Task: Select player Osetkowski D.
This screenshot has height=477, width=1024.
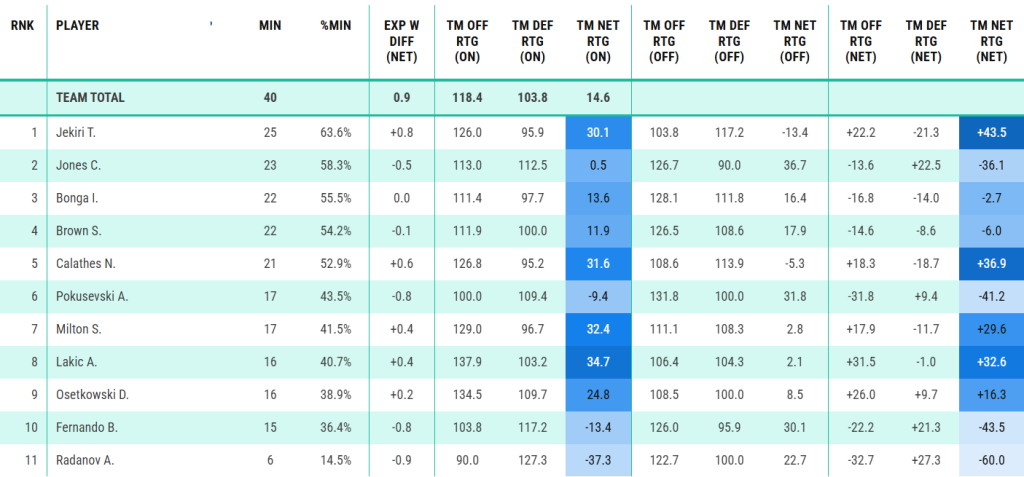Action: click(93, 394)
